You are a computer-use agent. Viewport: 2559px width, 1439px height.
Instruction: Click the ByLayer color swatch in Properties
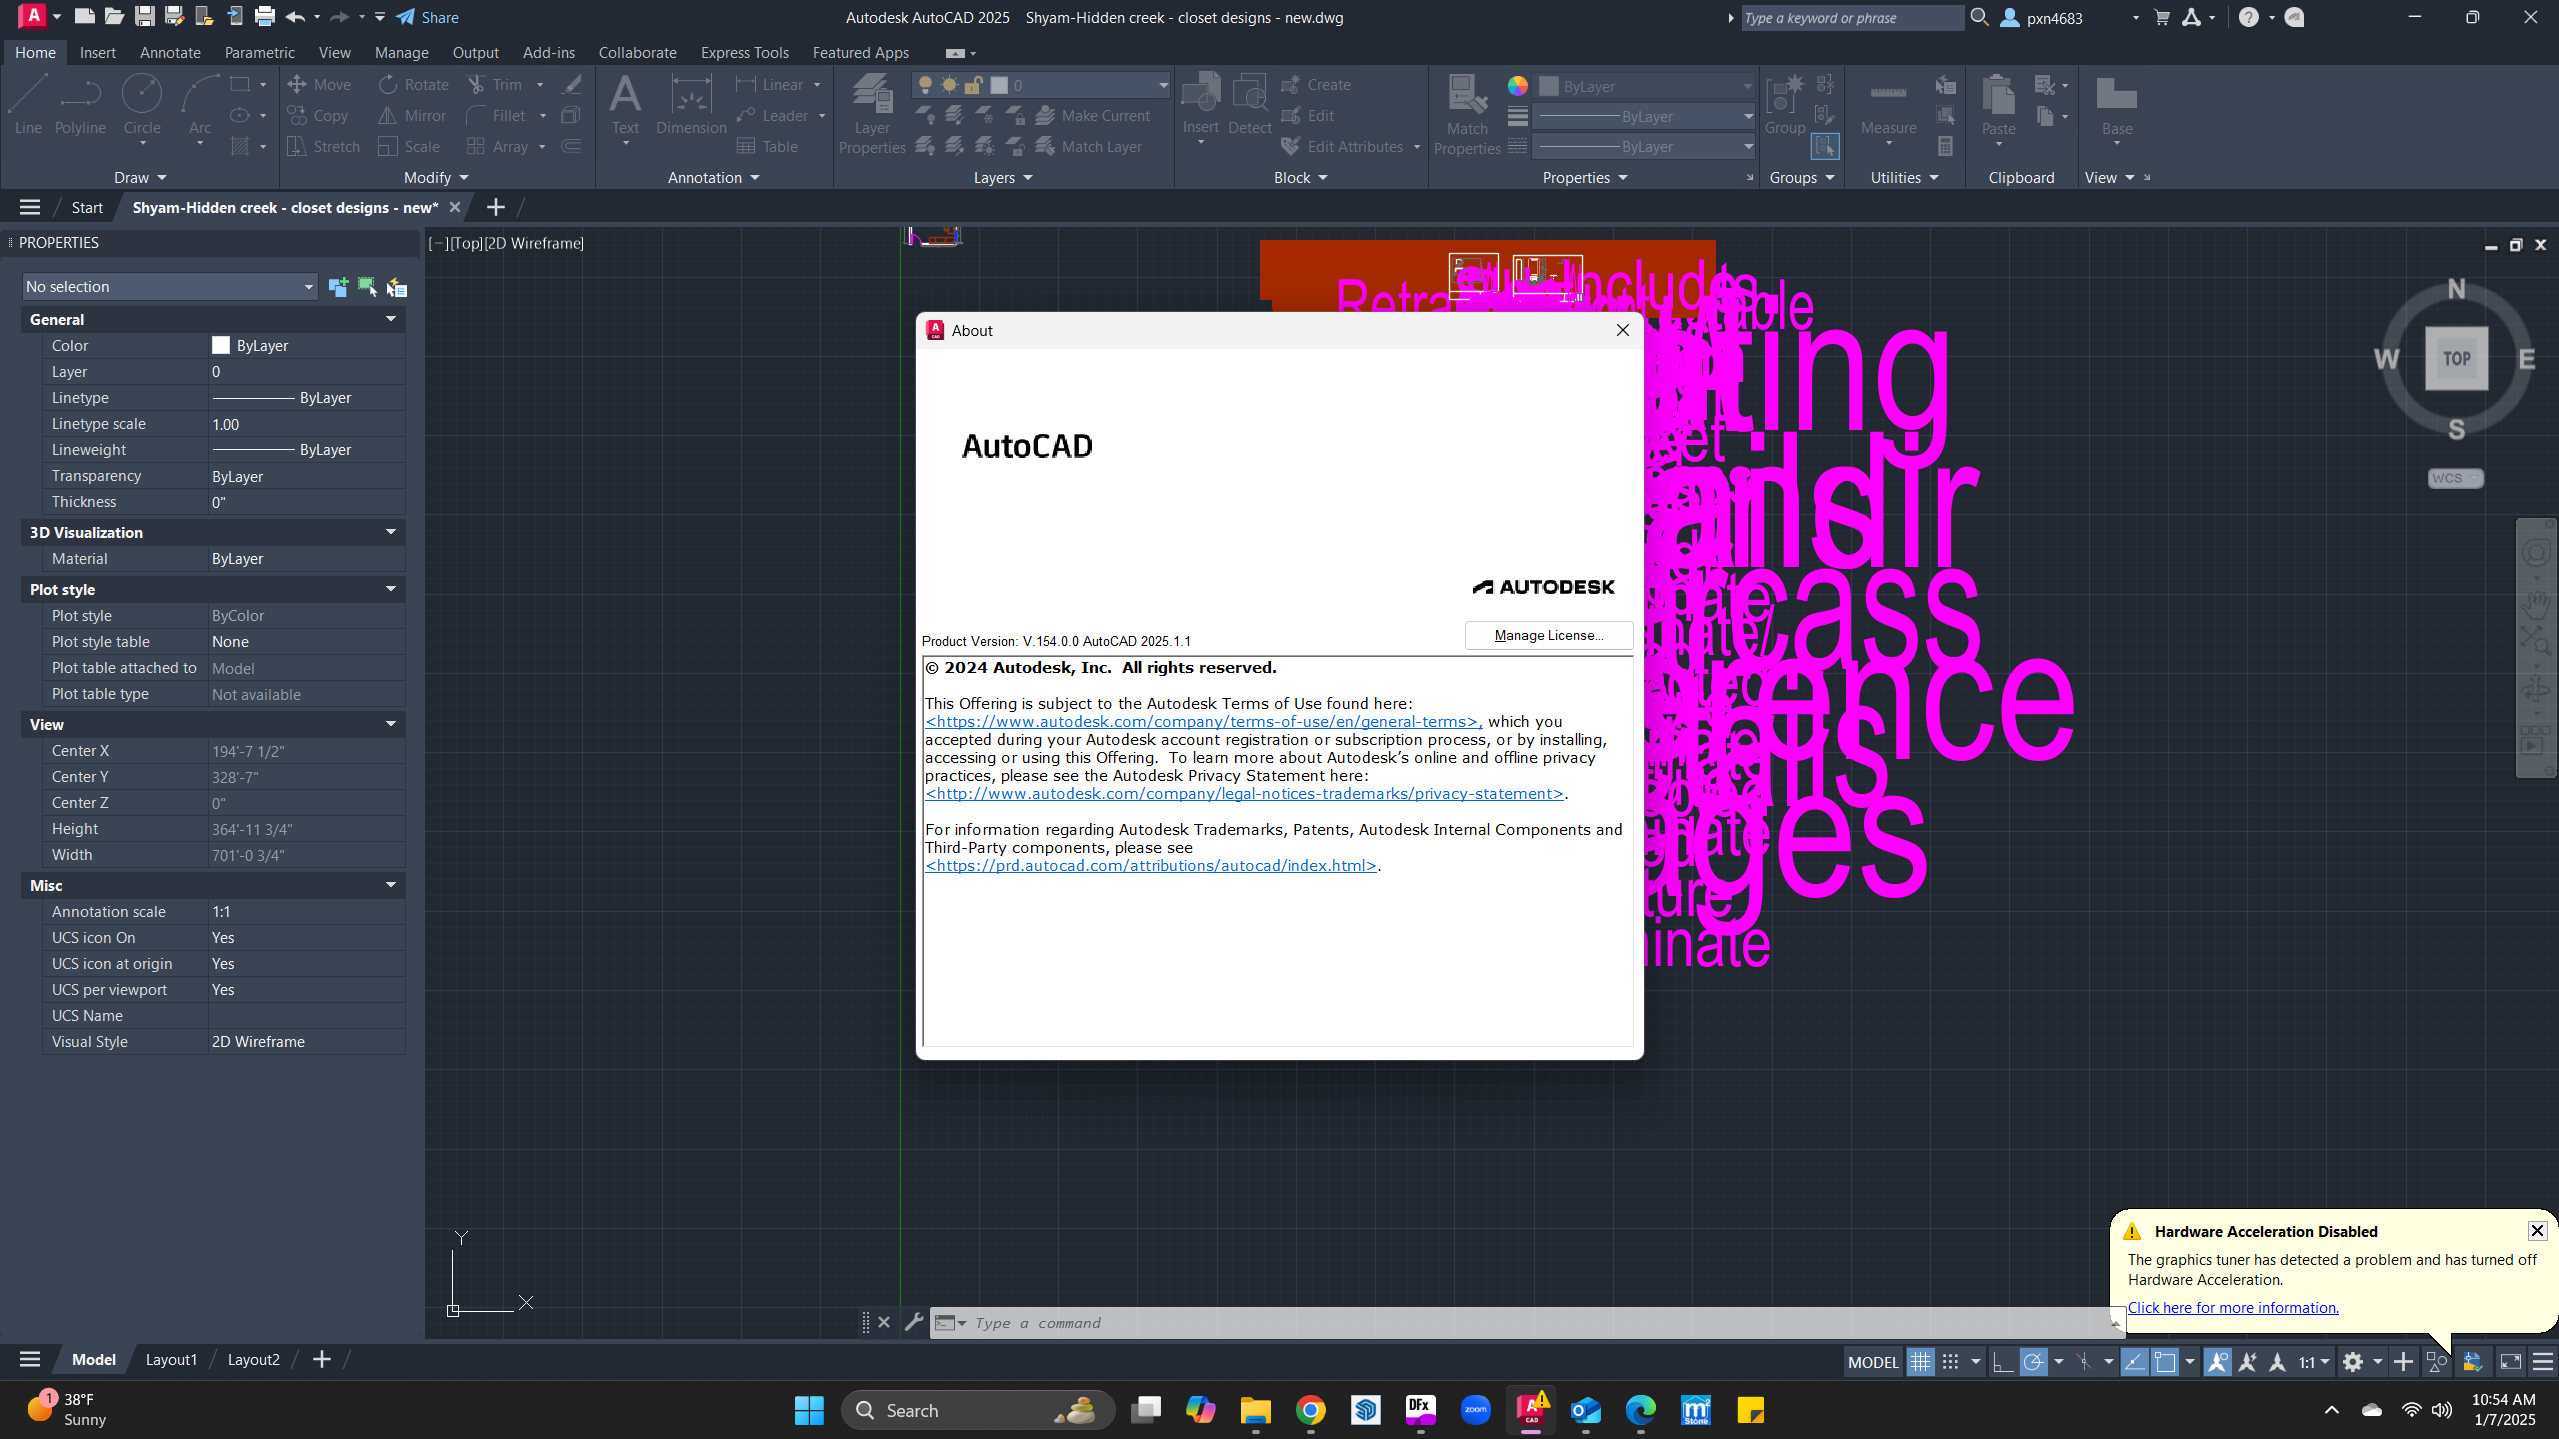point(221,345)
